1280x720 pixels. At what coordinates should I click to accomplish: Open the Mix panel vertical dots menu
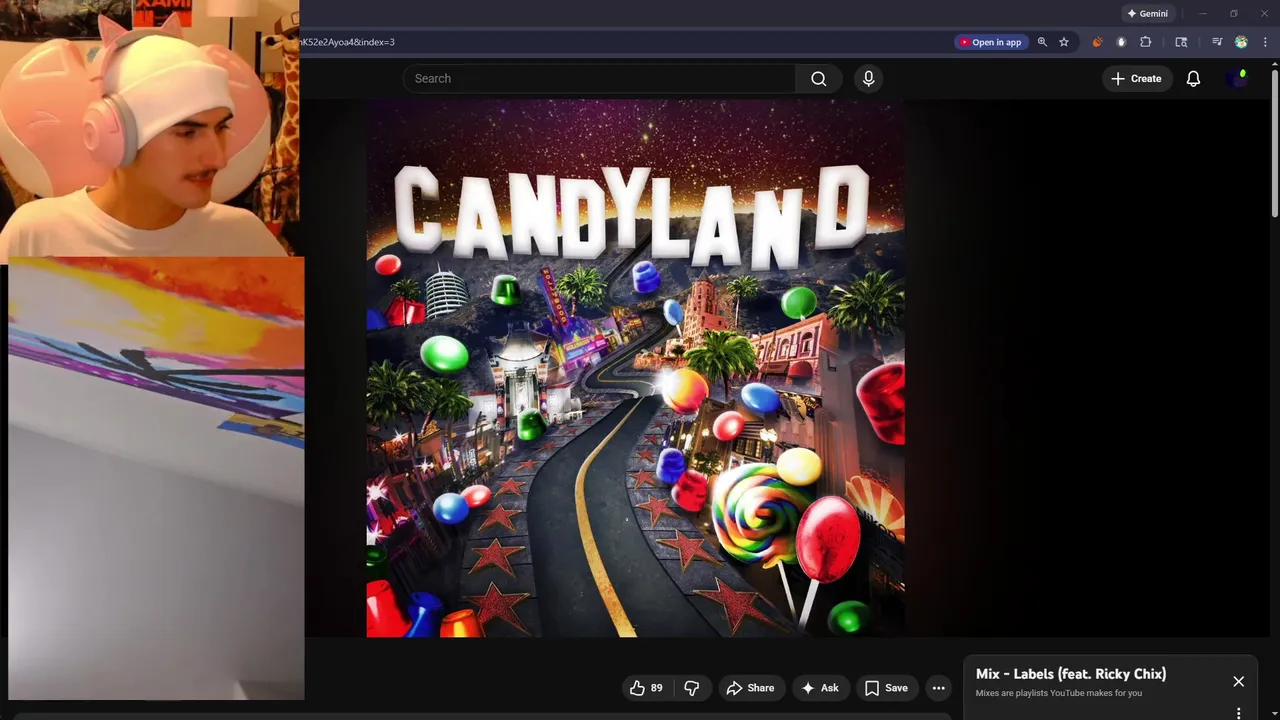click(x=1238, y=713)
